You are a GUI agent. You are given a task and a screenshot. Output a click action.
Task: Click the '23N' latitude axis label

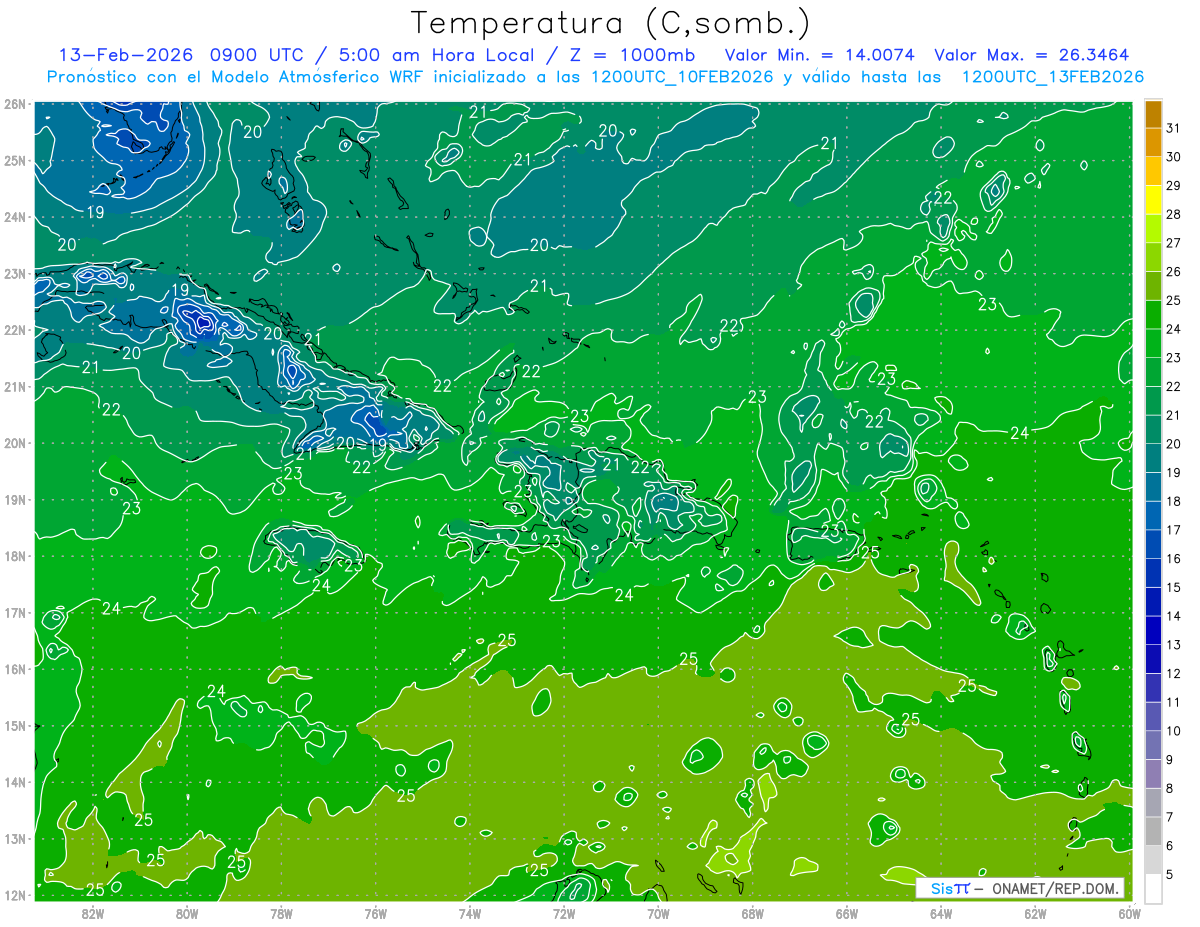[x=14, y=273]
